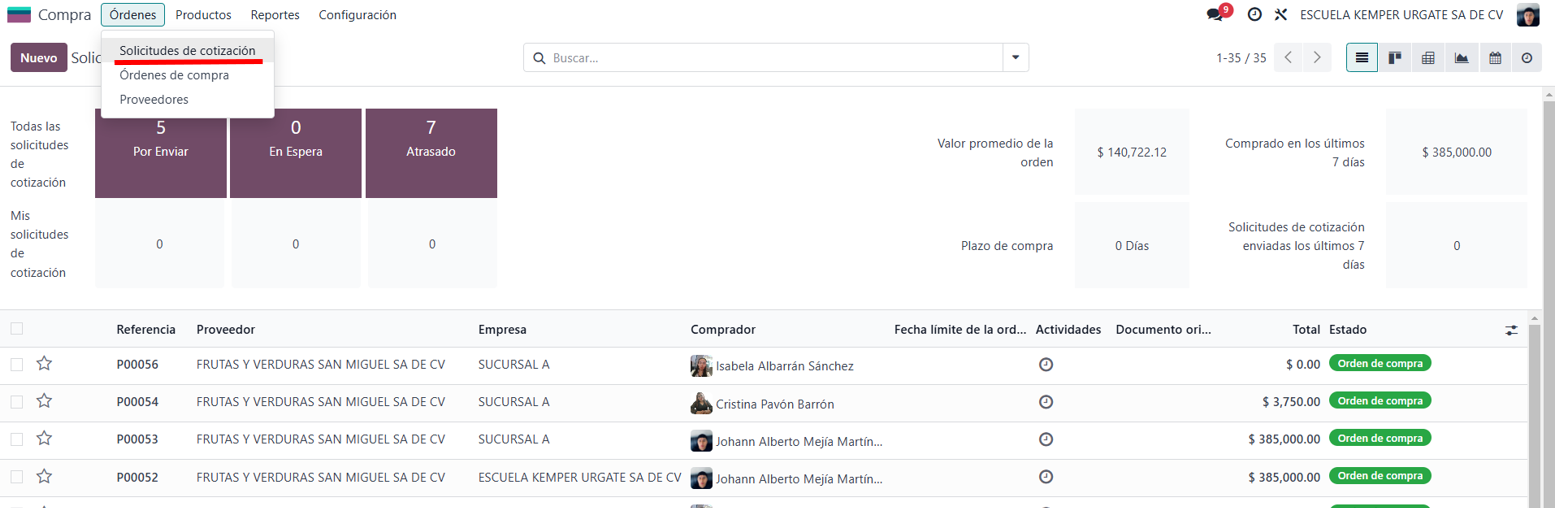Viewport: 1557px width, 508px height.
Task: Open the Activity view clock icon
Action: (x=1526, y=58)
